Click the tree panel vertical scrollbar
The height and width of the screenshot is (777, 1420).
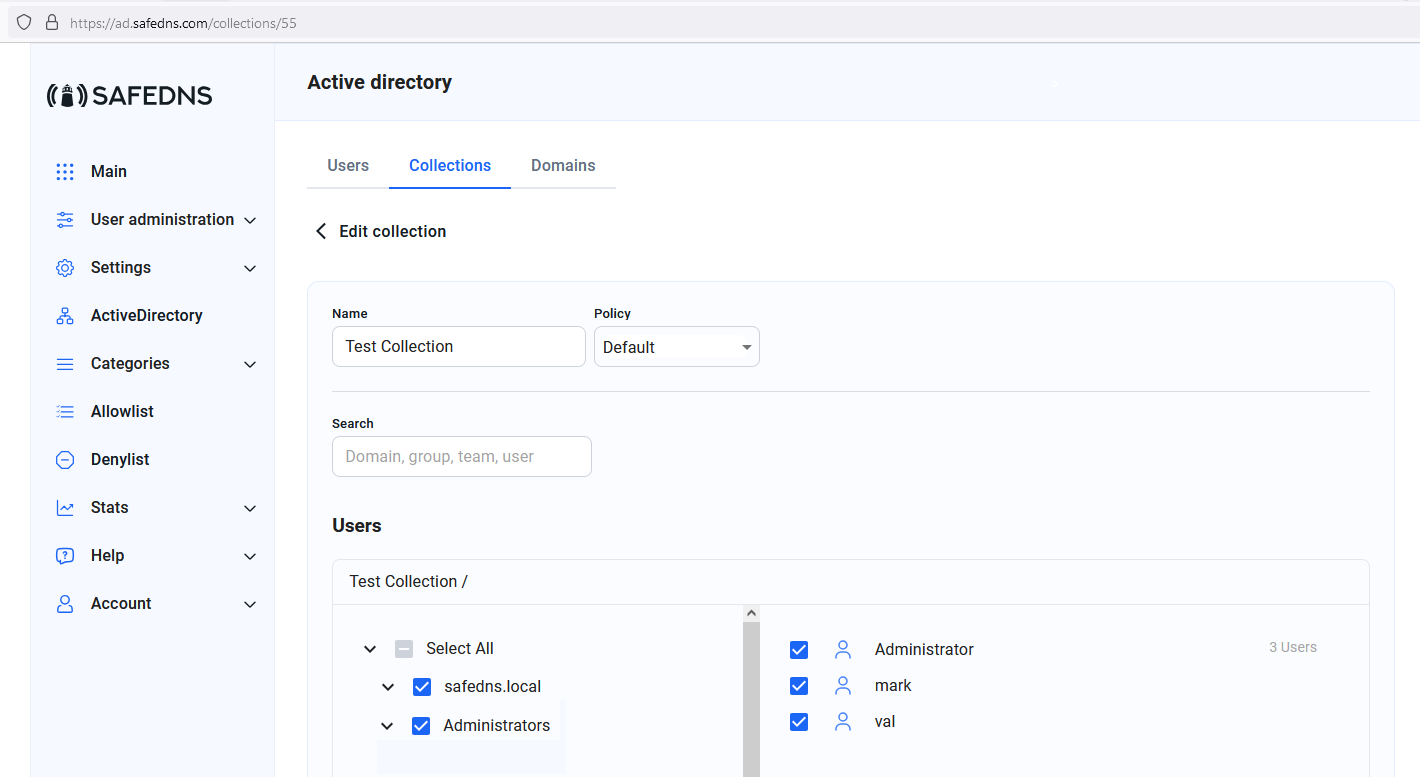[752, 699]
